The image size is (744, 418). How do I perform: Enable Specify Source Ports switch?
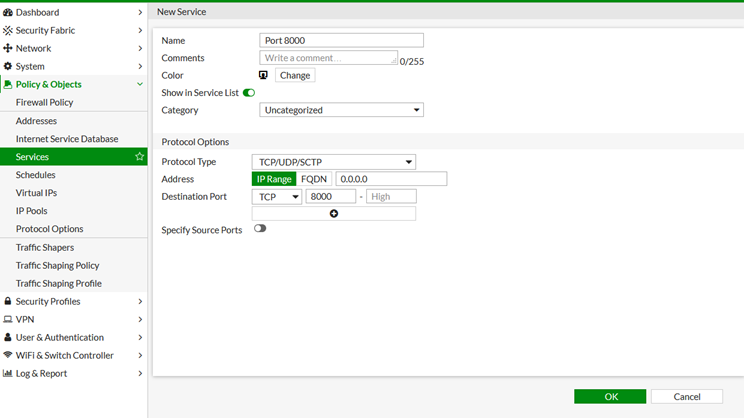coord(260,228)
